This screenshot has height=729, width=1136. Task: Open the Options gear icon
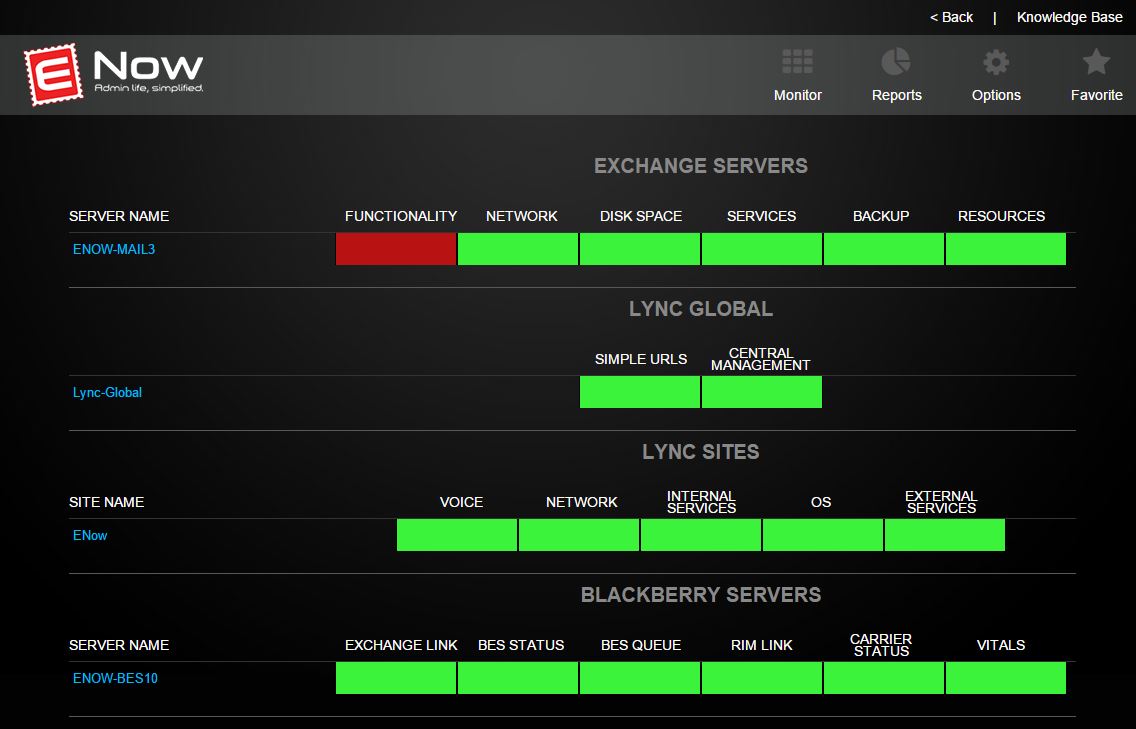click(x=995, y=62)
